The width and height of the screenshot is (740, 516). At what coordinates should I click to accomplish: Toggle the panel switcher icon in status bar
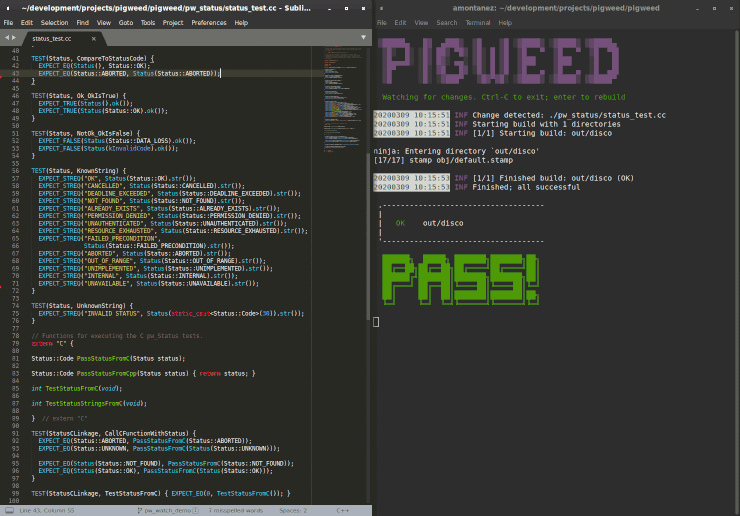(x=9, y=510)
